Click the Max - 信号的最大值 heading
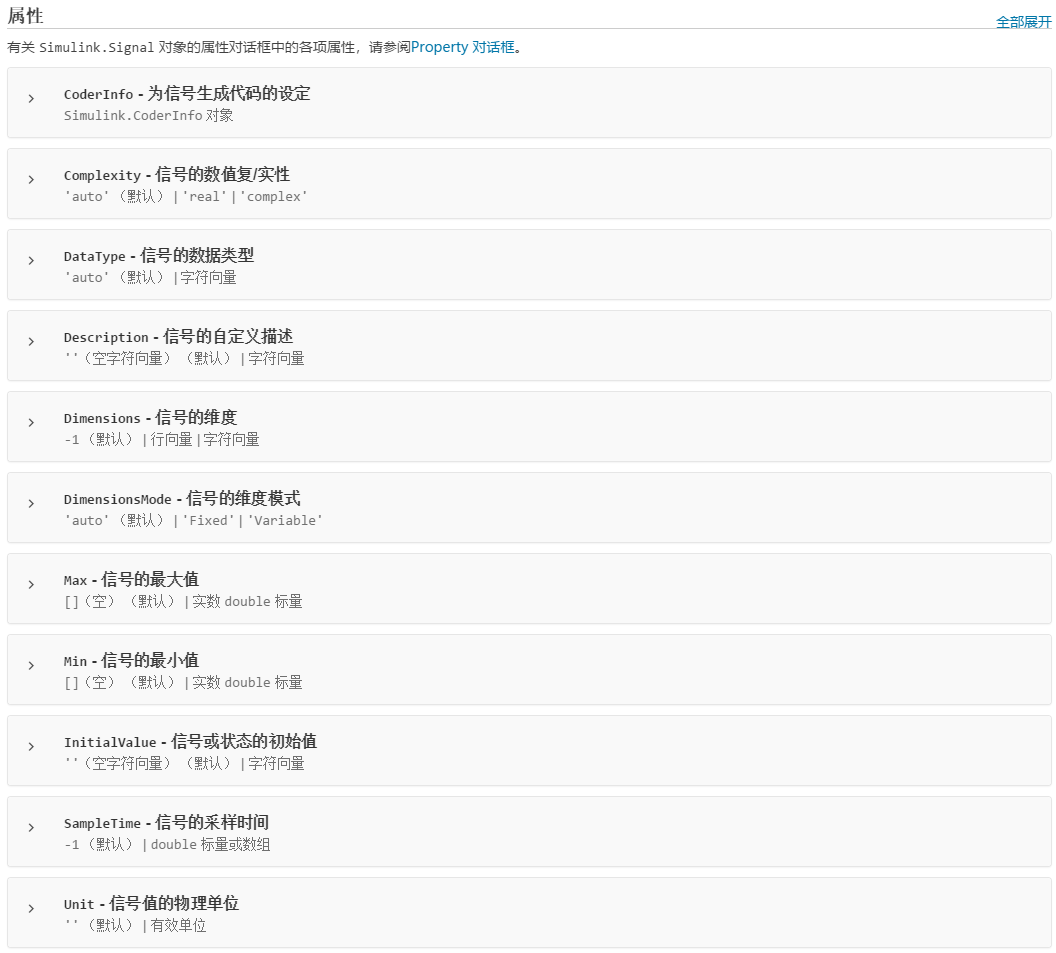The image size is (1056, 953). (x=131, y=579)
